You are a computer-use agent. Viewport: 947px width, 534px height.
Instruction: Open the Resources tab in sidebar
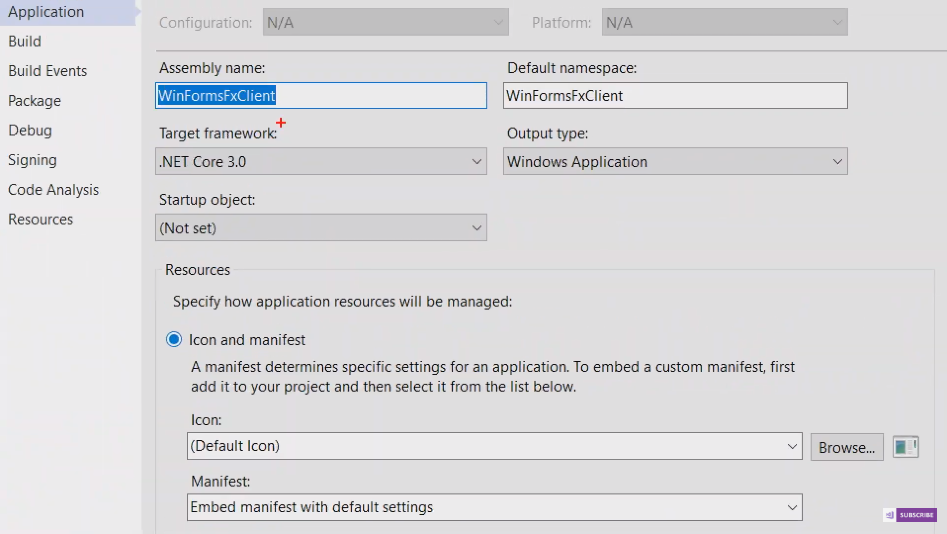pos(40,219)
